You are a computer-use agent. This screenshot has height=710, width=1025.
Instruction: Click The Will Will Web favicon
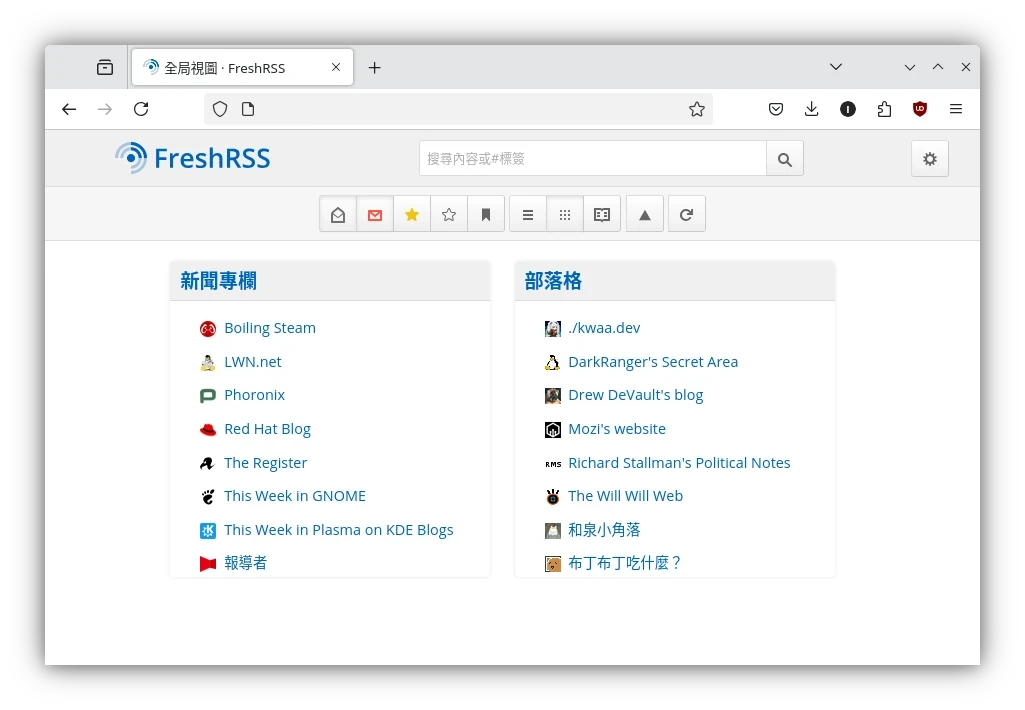(553, 497)
